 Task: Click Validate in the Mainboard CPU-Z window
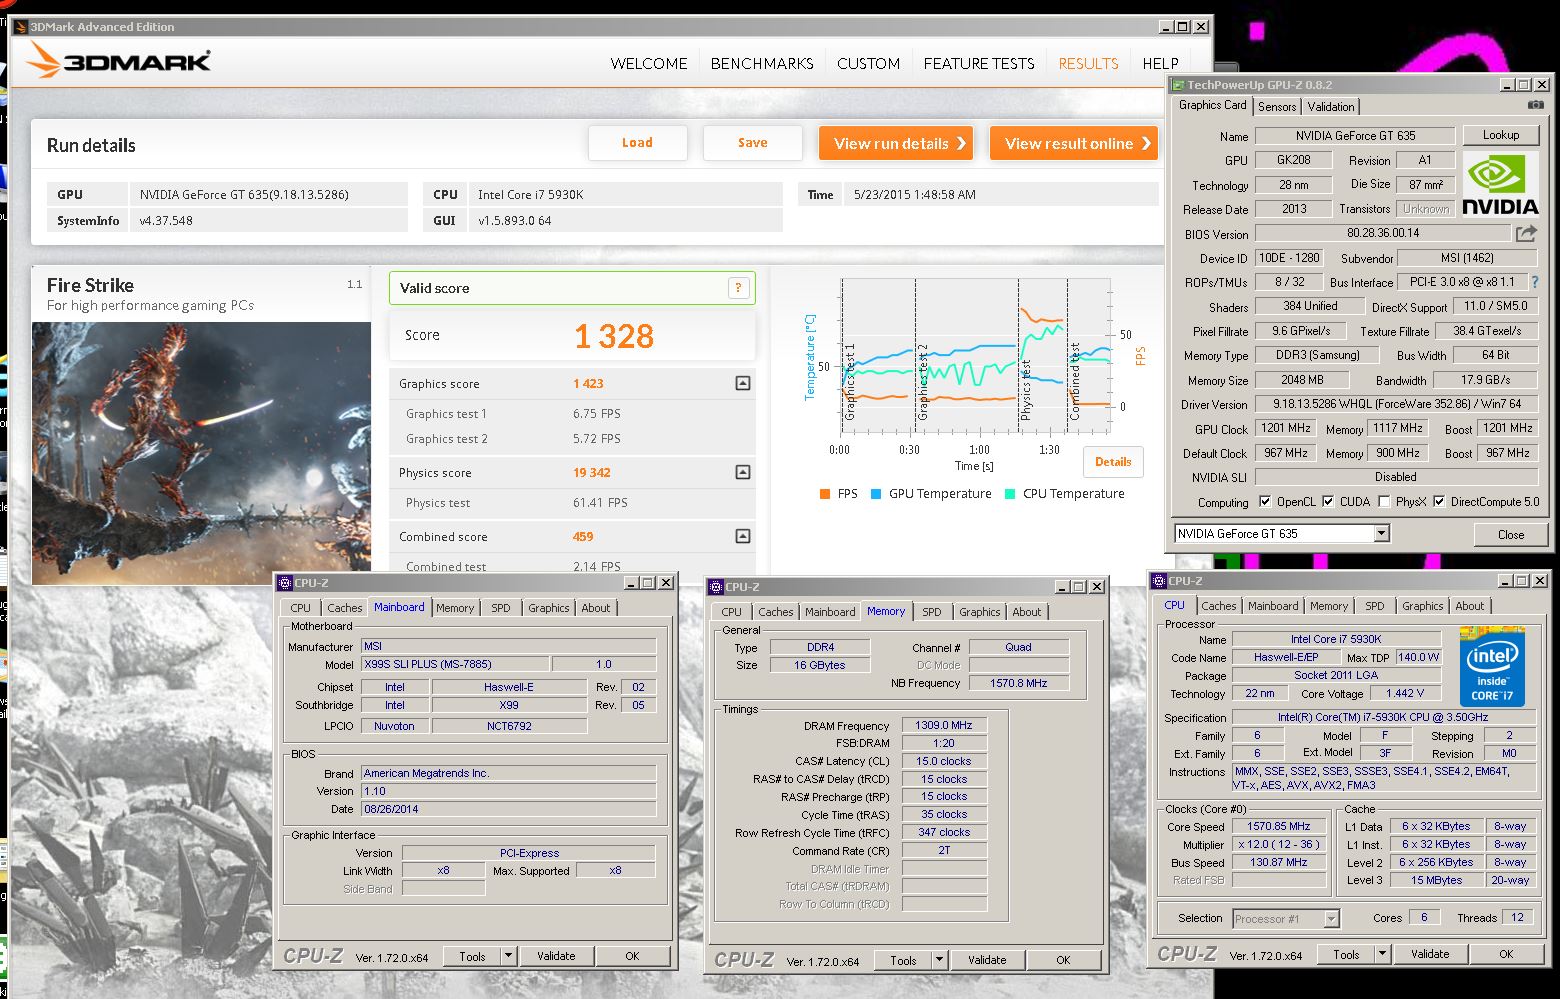[x=556, y=956]
